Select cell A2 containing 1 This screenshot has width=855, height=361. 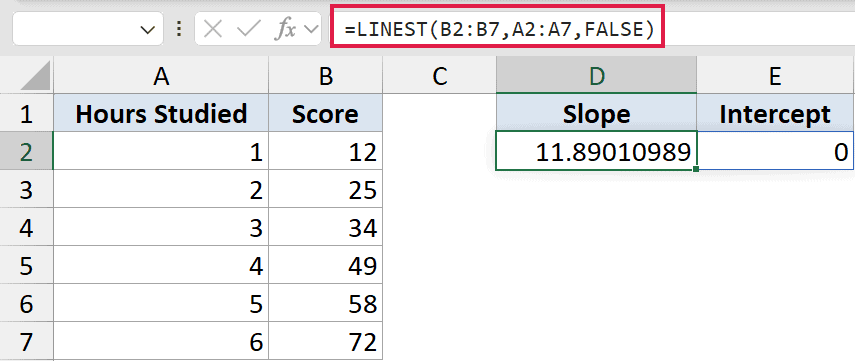coord(161,151)
